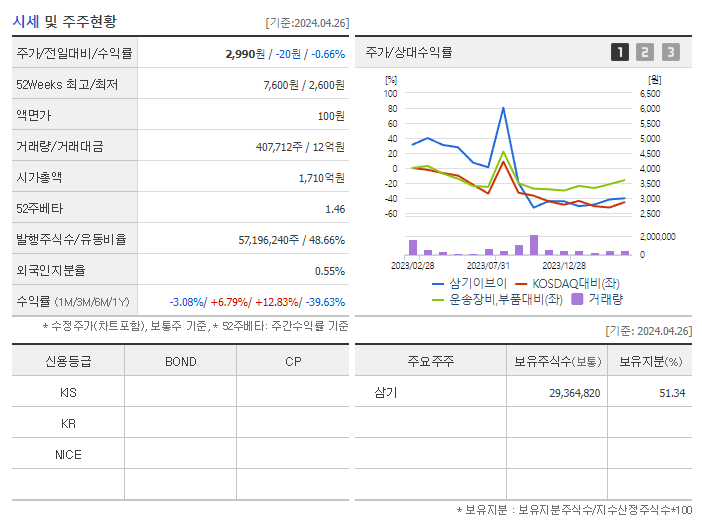This screenshot has width=702, height=525.
Task: Switch to chart tab 3
Action: (670, 52)
